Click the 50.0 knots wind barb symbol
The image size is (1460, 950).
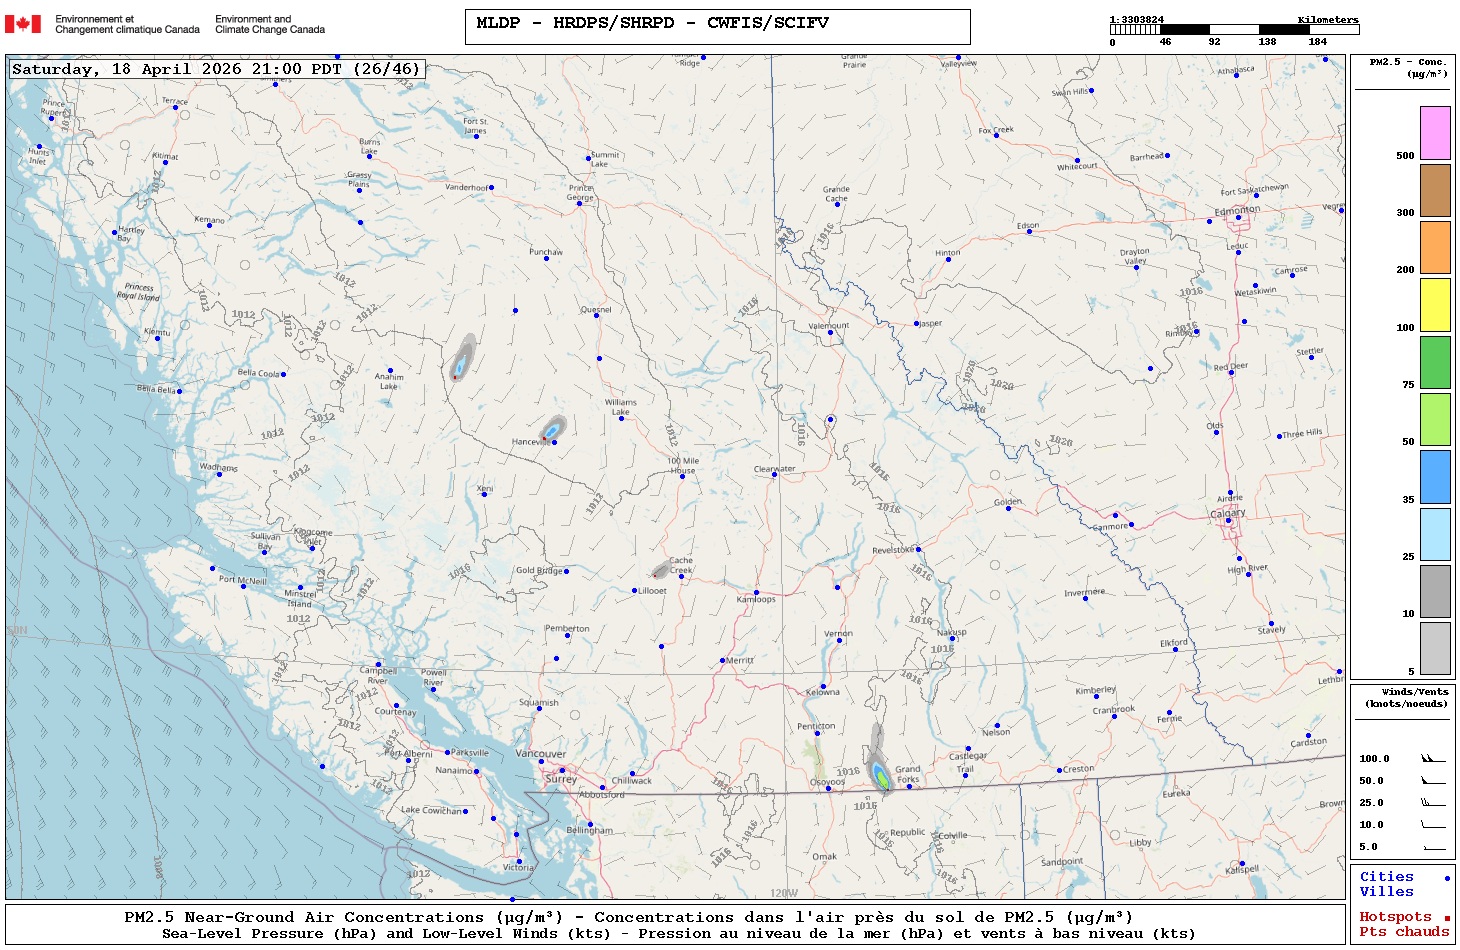pyautogui.click(x=1433, y=781)
